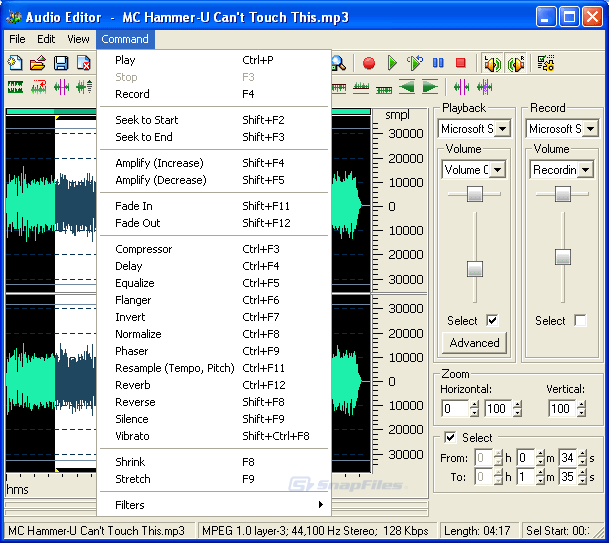Save the file using the floppy disk icon
The height and width of the screenshot is (543, 609).
pyautogui.click(x=61, y=63)
